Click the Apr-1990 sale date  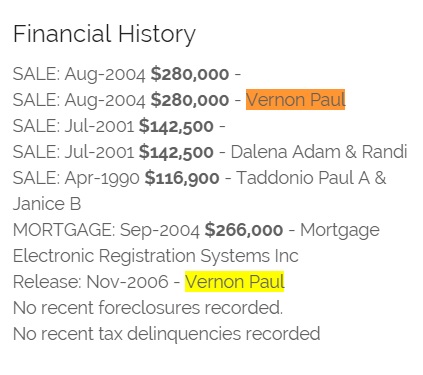point(102,178)
